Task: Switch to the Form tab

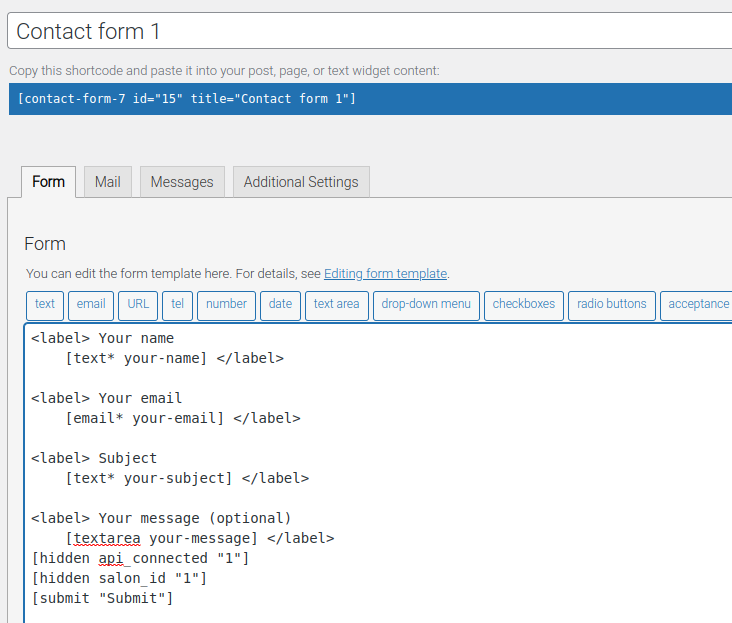Action: (49, 182)
